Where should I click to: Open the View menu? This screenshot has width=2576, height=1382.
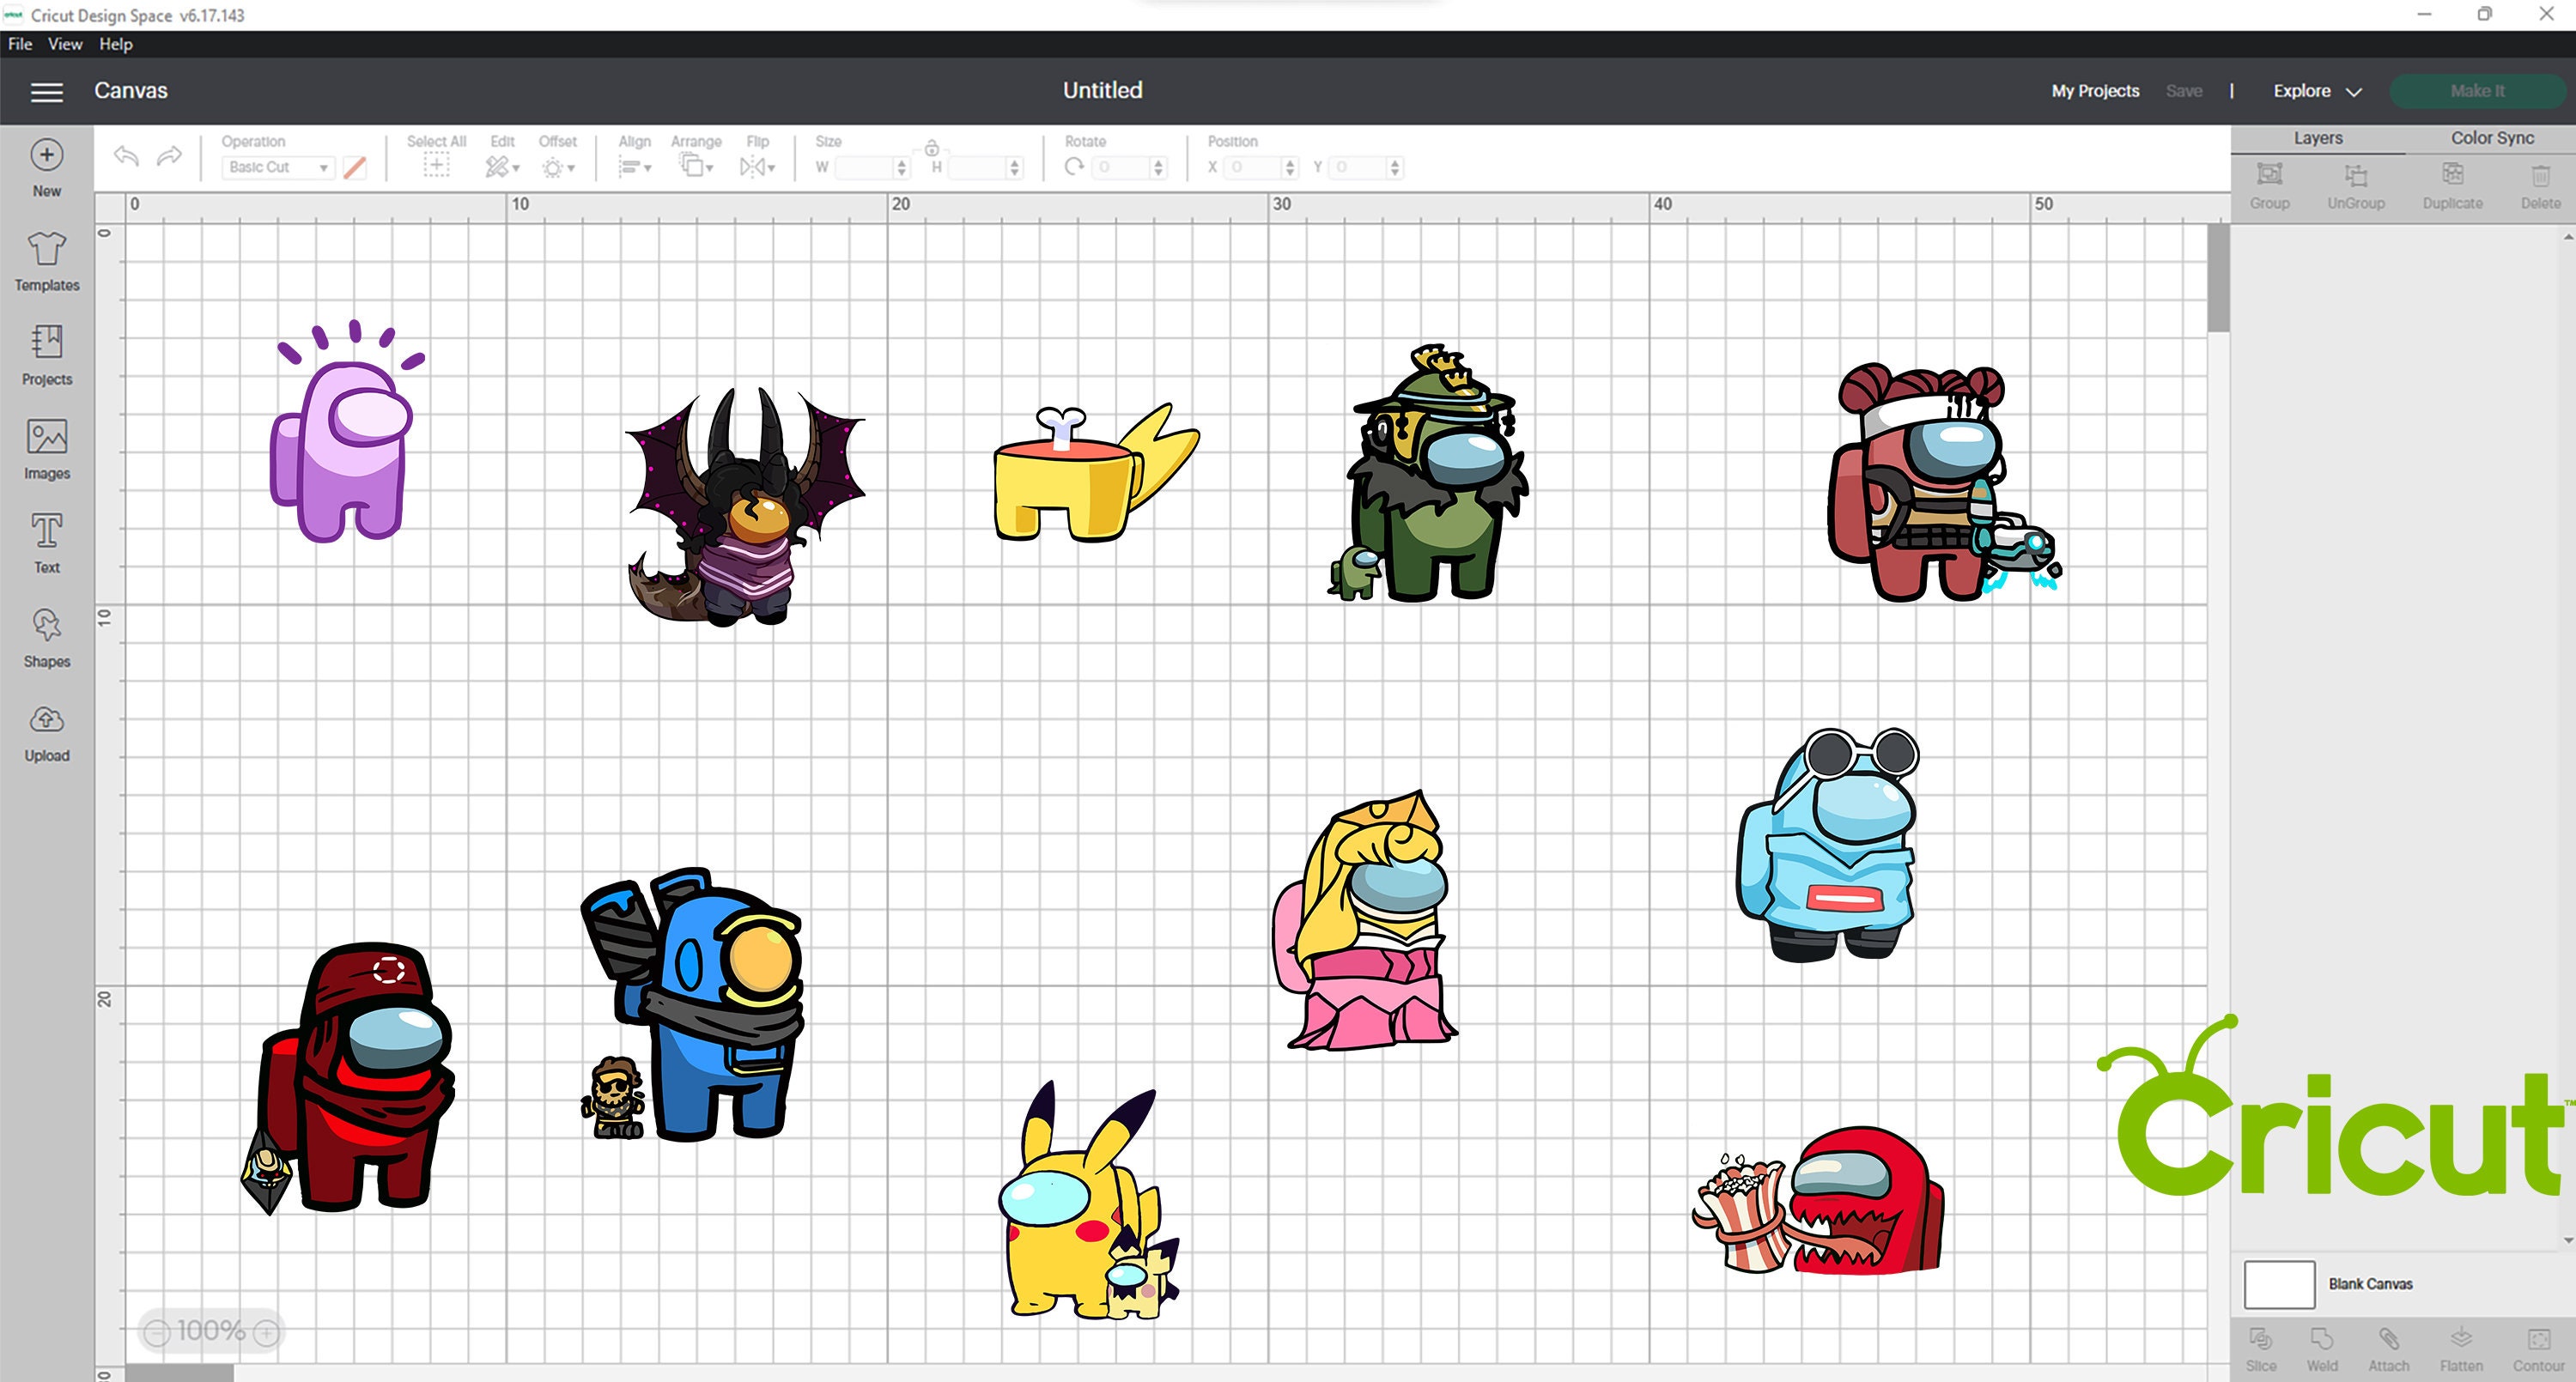tap(65, 44)
